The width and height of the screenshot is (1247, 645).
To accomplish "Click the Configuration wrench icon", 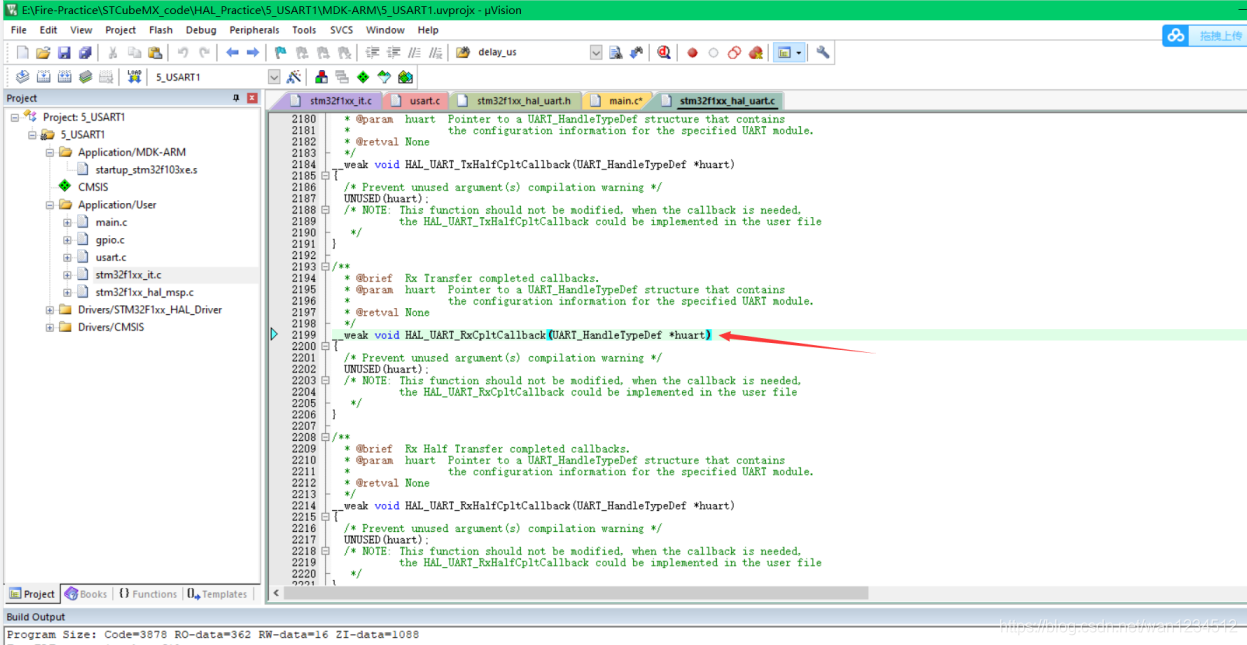I will coord(823,53).
